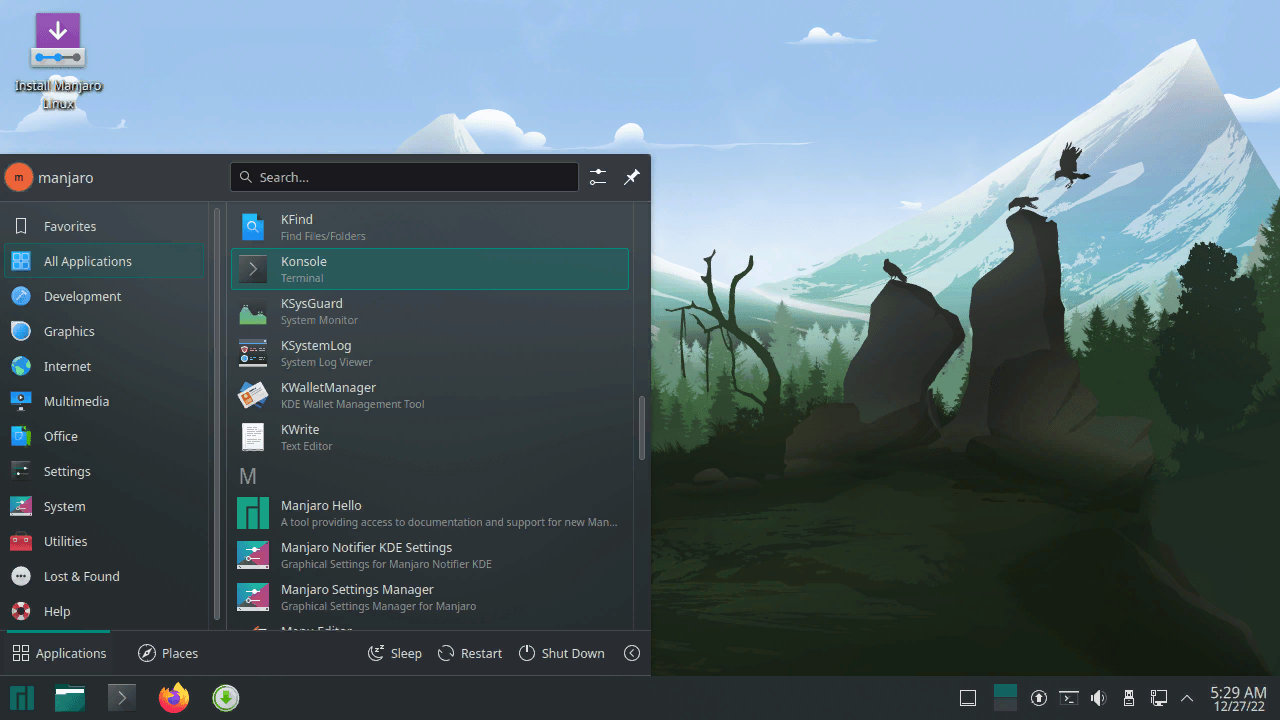Image resolution: width=1280 pixels, height=720 pixels.
Task: Open Lost & Found category
Action: tap(104, 576)
